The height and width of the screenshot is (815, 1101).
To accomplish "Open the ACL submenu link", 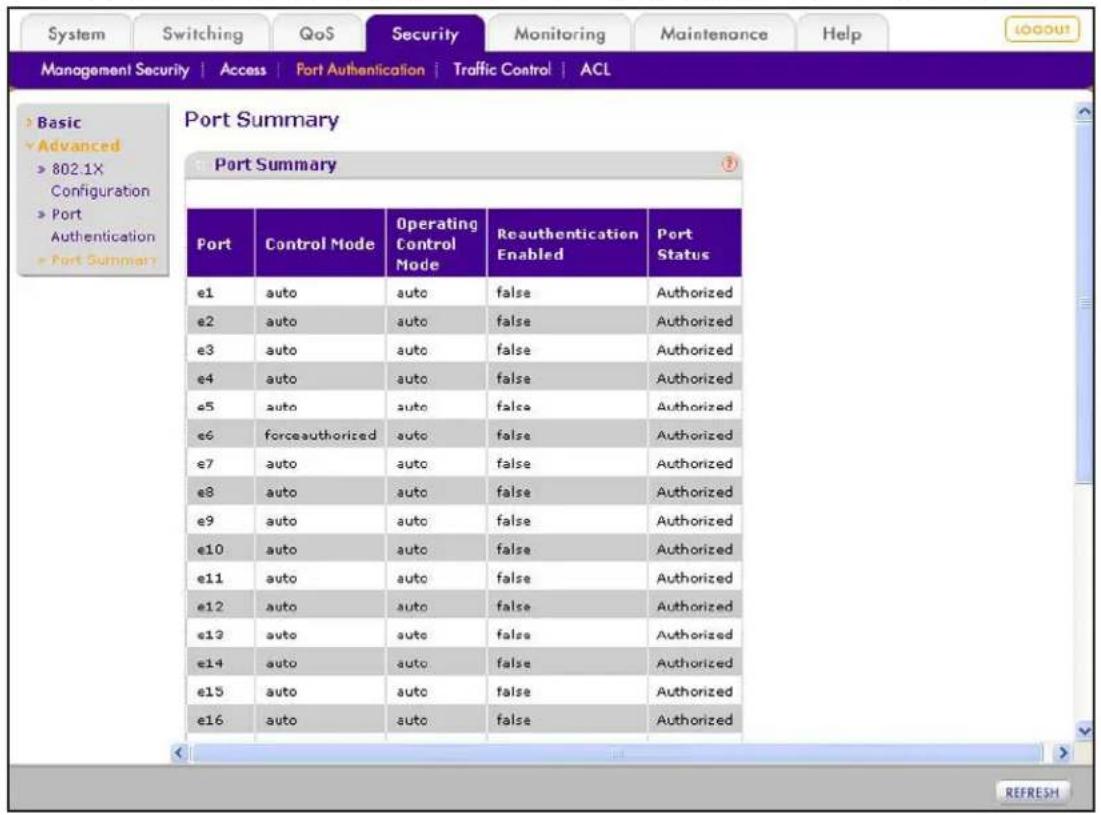I will 595,69.
